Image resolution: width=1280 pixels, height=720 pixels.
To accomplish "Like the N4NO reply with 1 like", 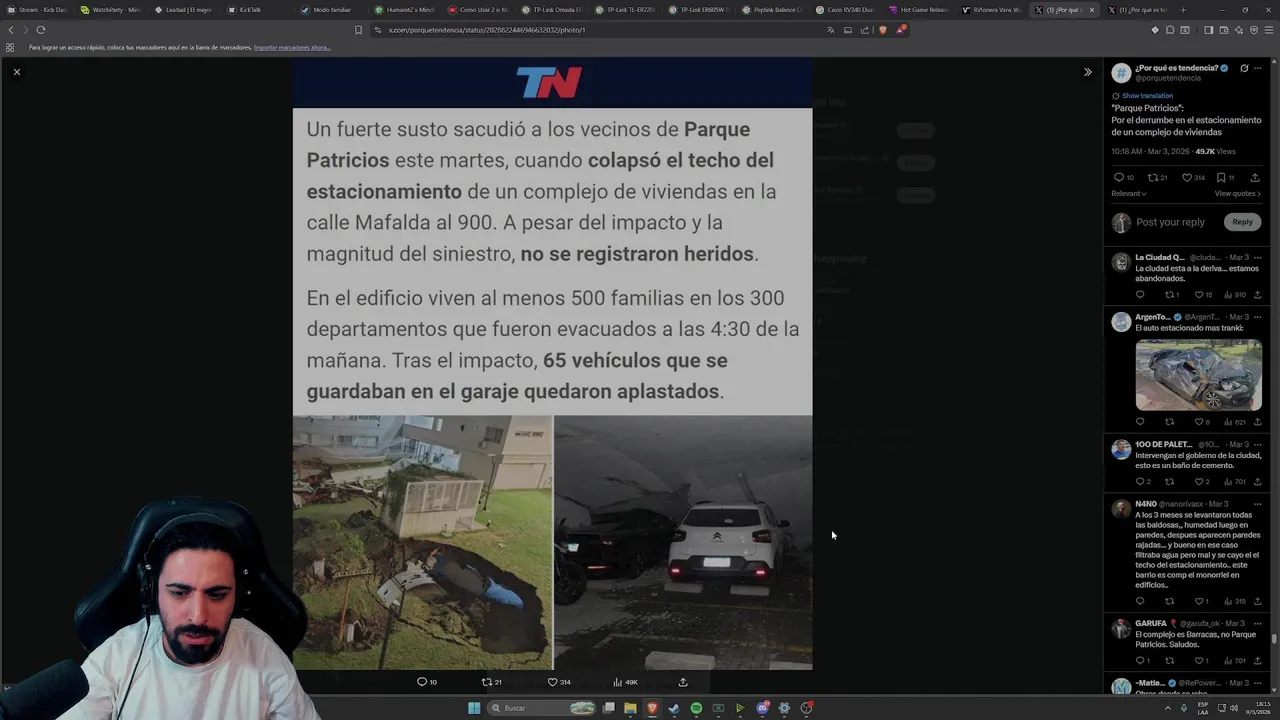I will (1199, 602).
